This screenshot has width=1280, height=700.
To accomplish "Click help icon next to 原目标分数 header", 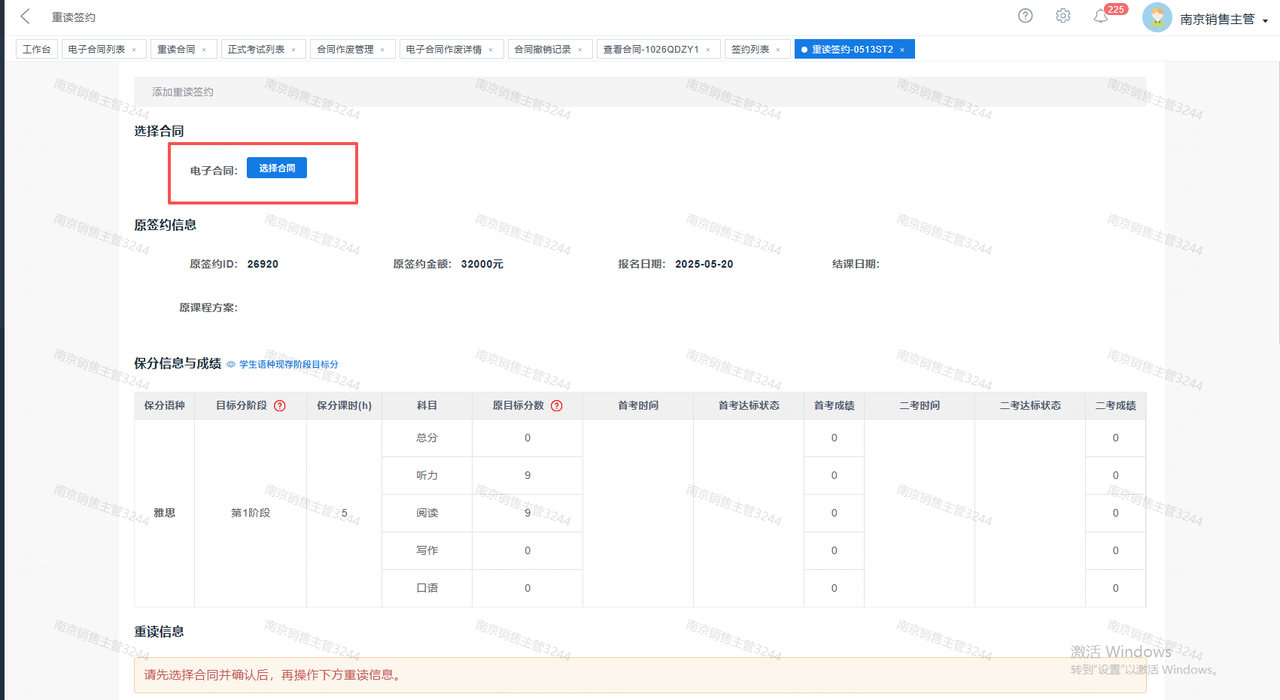I will (557, 406).
